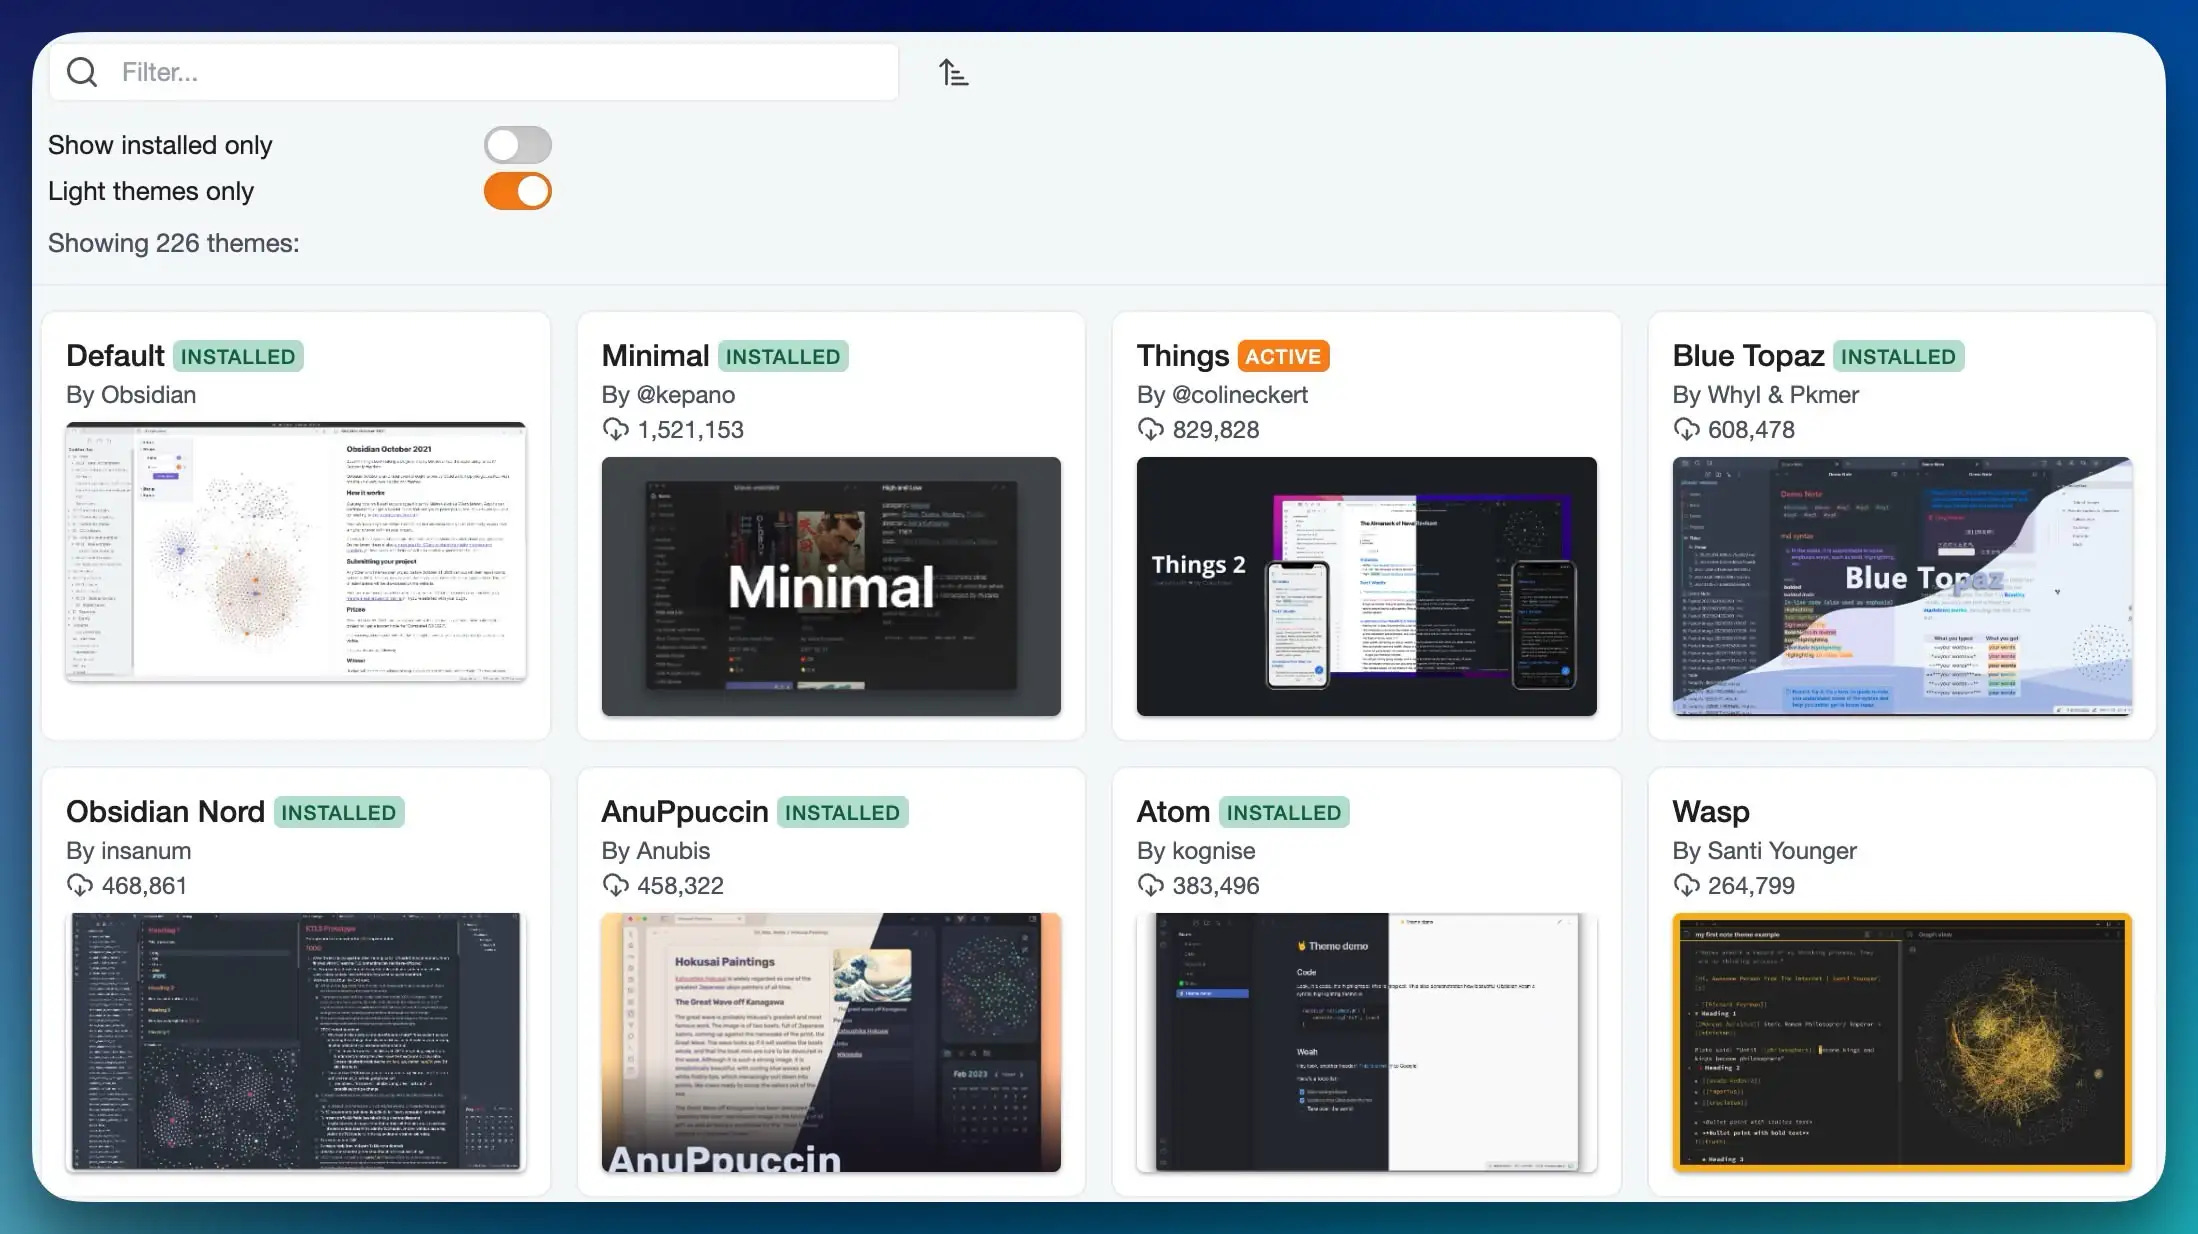
Task: Click the Blue Topaz download icon
Action: point(1686,430)
